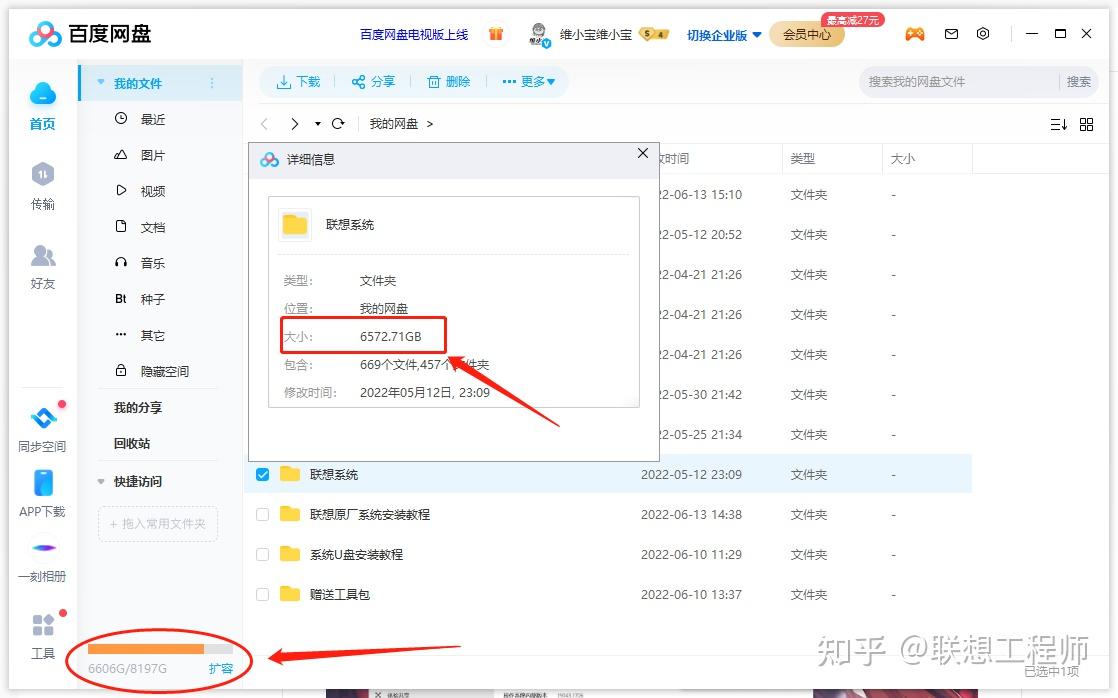The width and height of the screenshot is (1118, 698).
Task: Select the 联想原厂系统安装教程 folder row
Action: [x=610, y=514]
